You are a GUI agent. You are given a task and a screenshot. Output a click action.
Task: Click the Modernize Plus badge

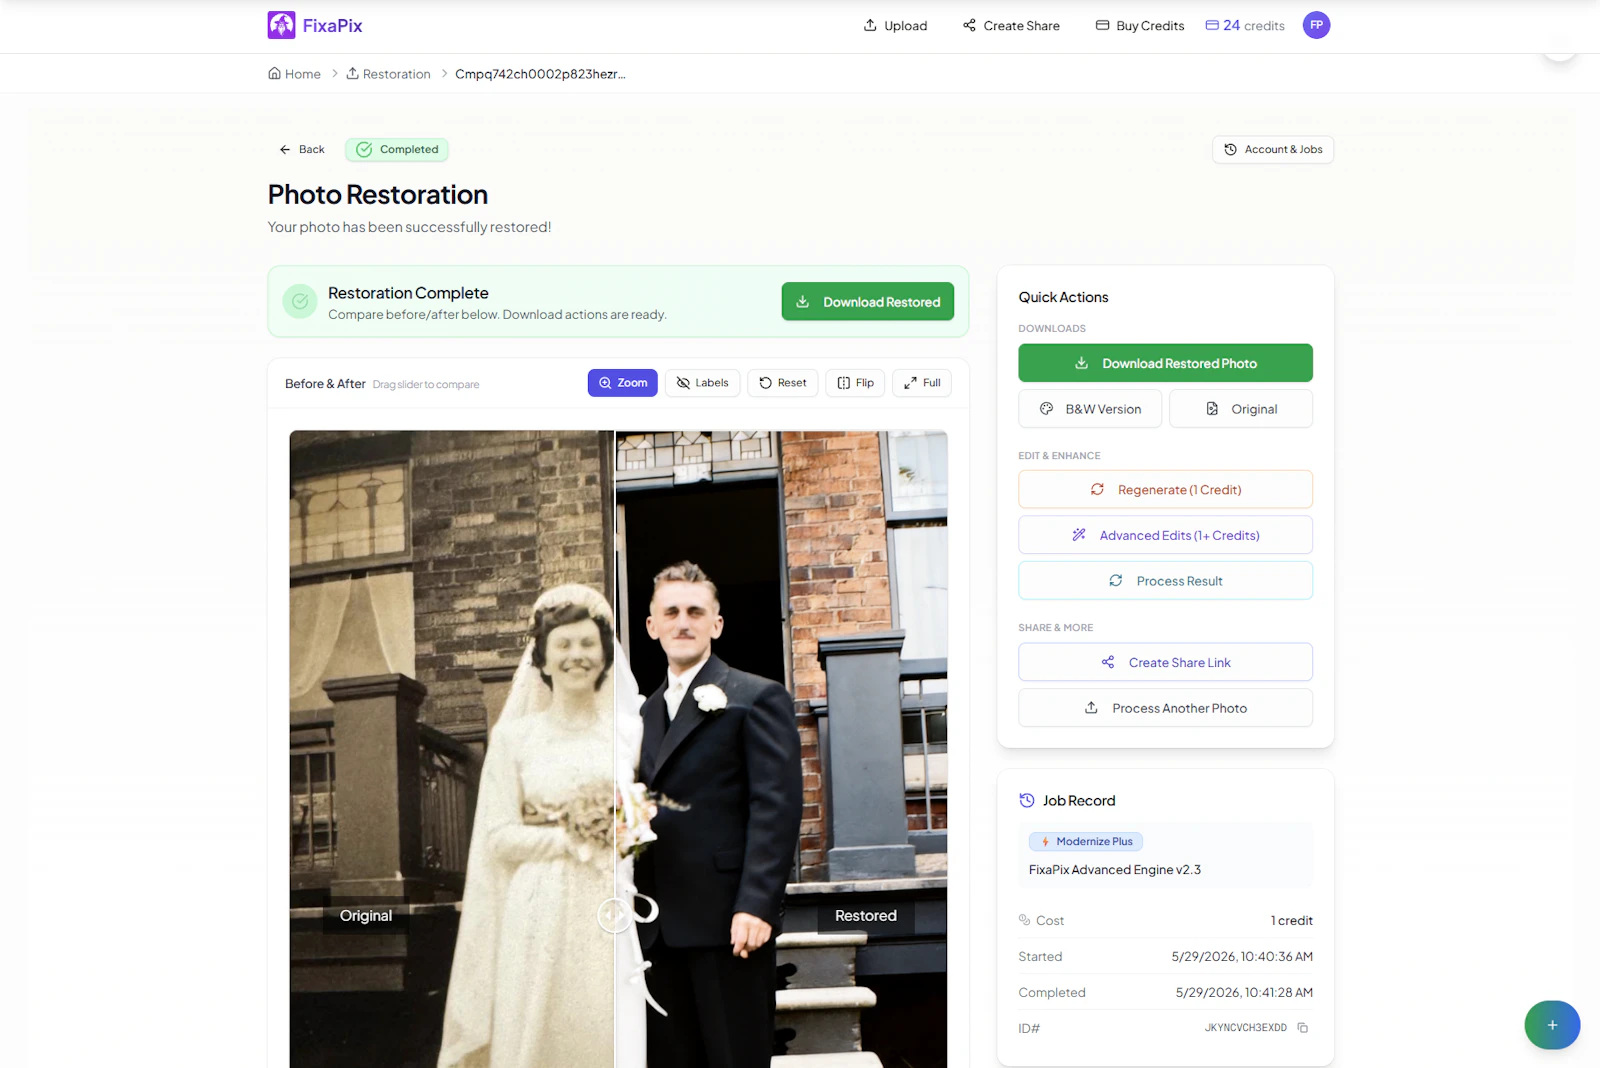[x=1086, y=842]
